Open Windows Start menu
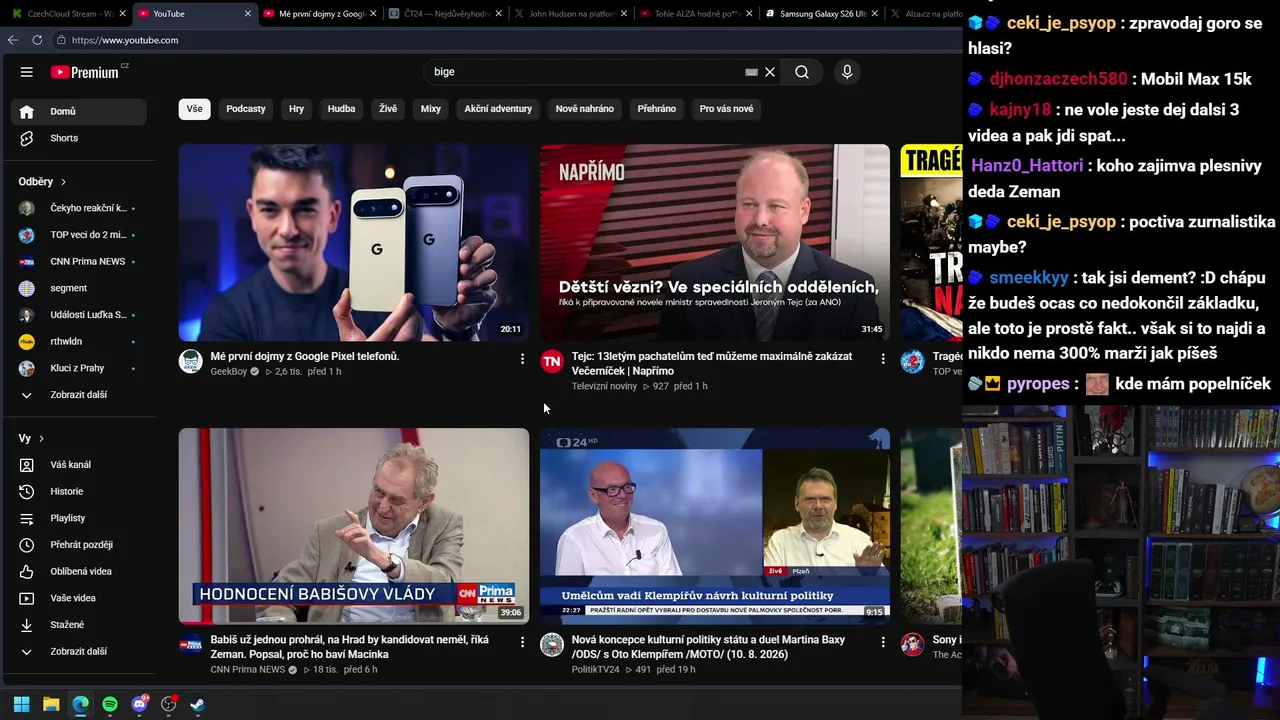 pos(21,704)
